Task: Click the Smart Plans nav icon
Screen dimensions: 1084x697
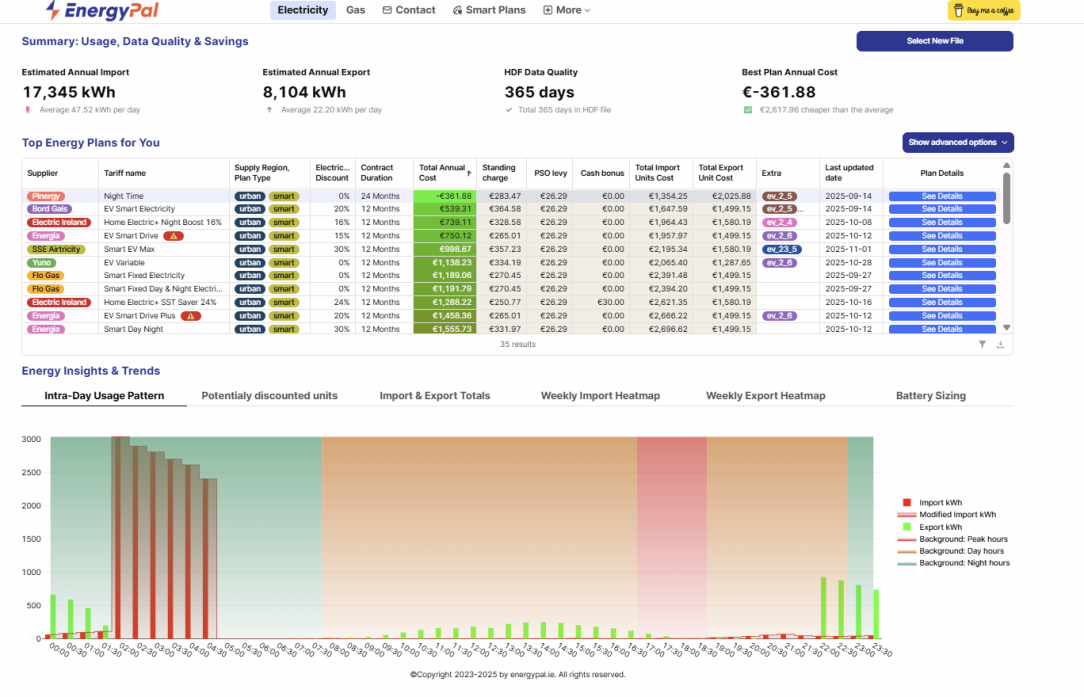Action: [x=457, y=10]
